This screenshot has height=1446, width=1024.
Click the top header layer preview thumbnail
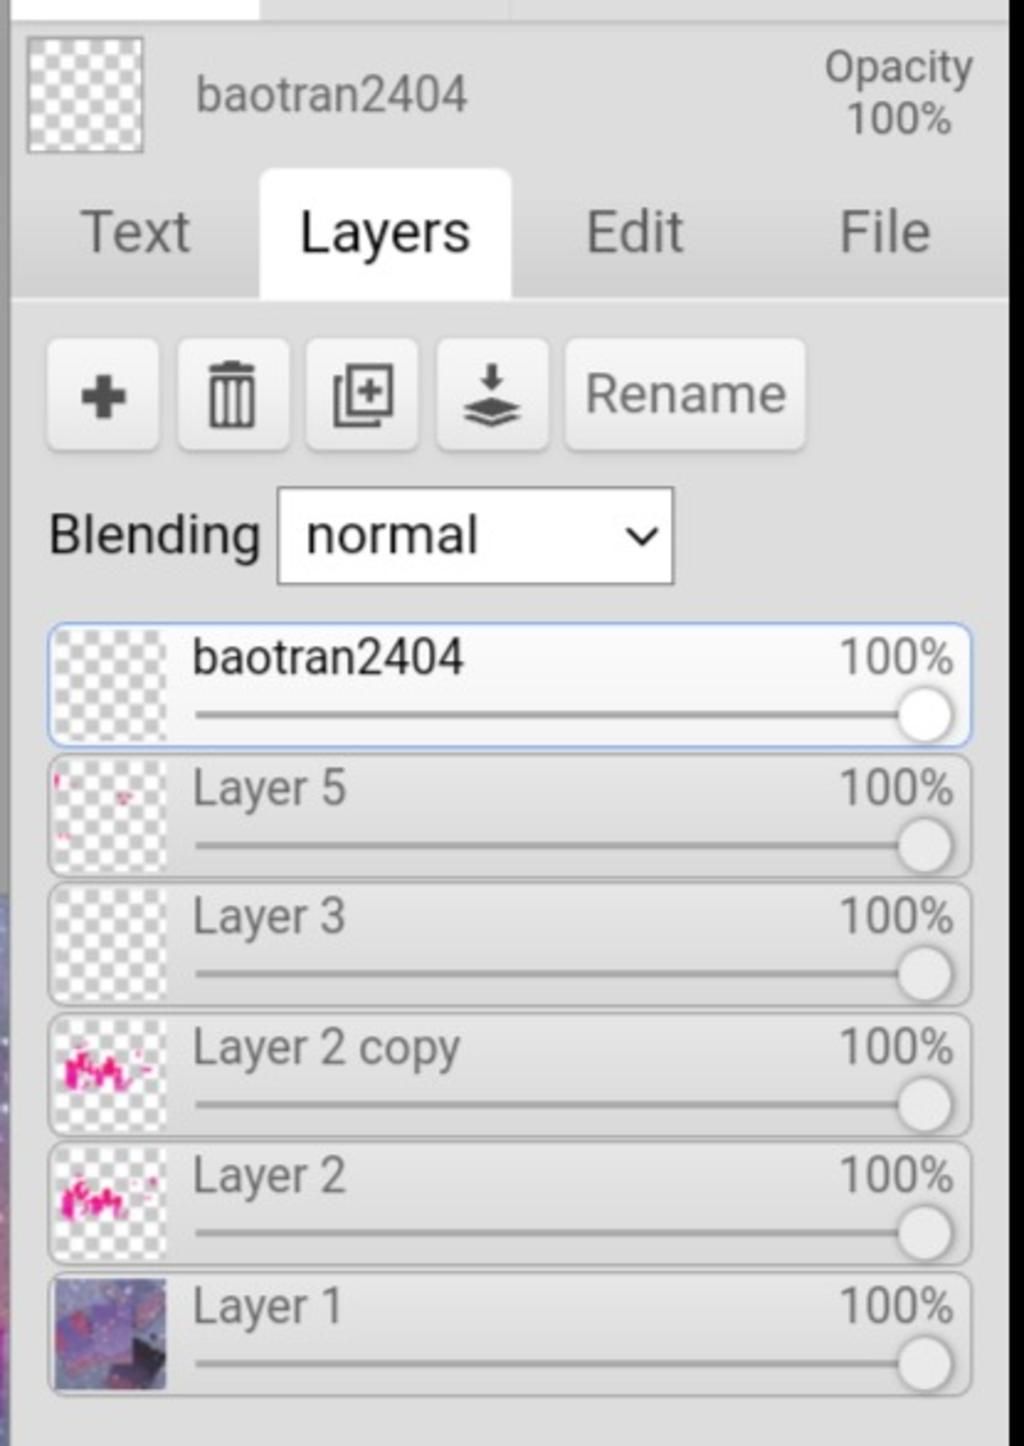[x=85, y=95]
